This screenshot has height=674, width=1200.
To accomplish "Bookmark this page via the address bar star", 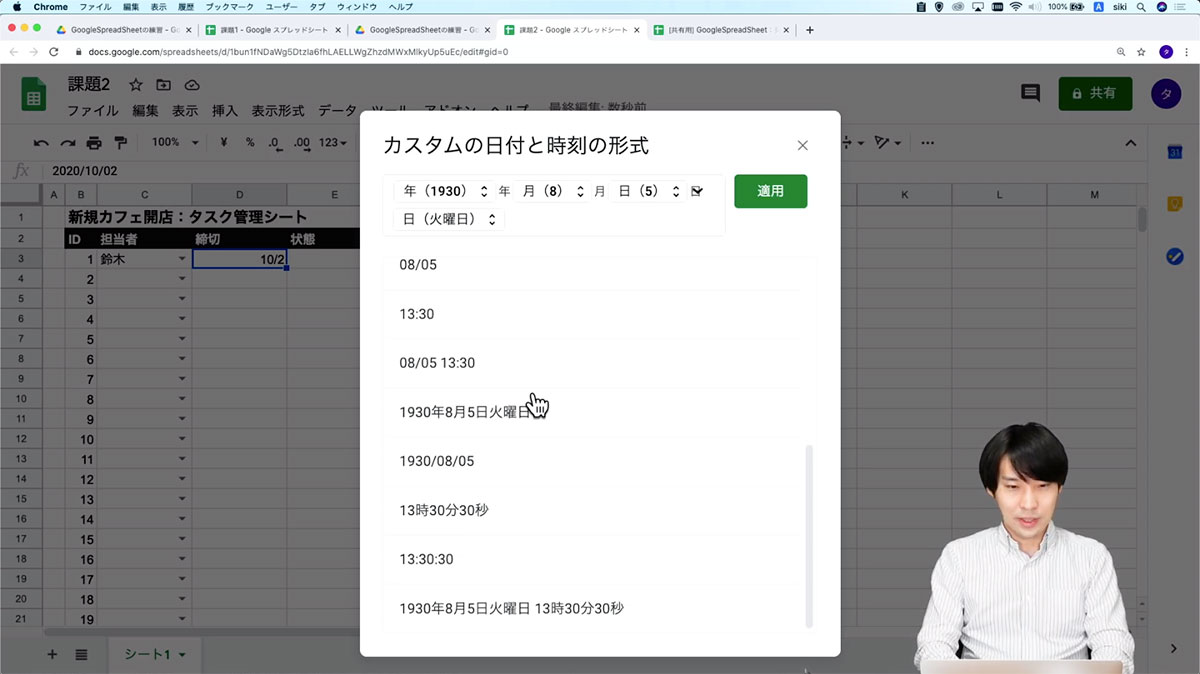I will (1141, 51).
